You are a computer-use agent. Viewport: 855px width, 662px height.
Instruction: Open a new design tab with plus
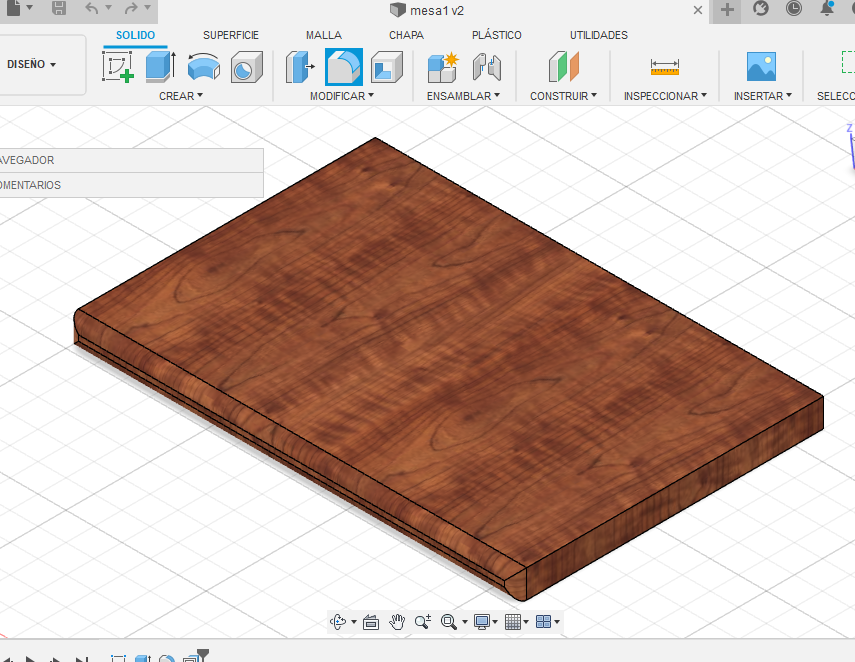pos(727,9)
